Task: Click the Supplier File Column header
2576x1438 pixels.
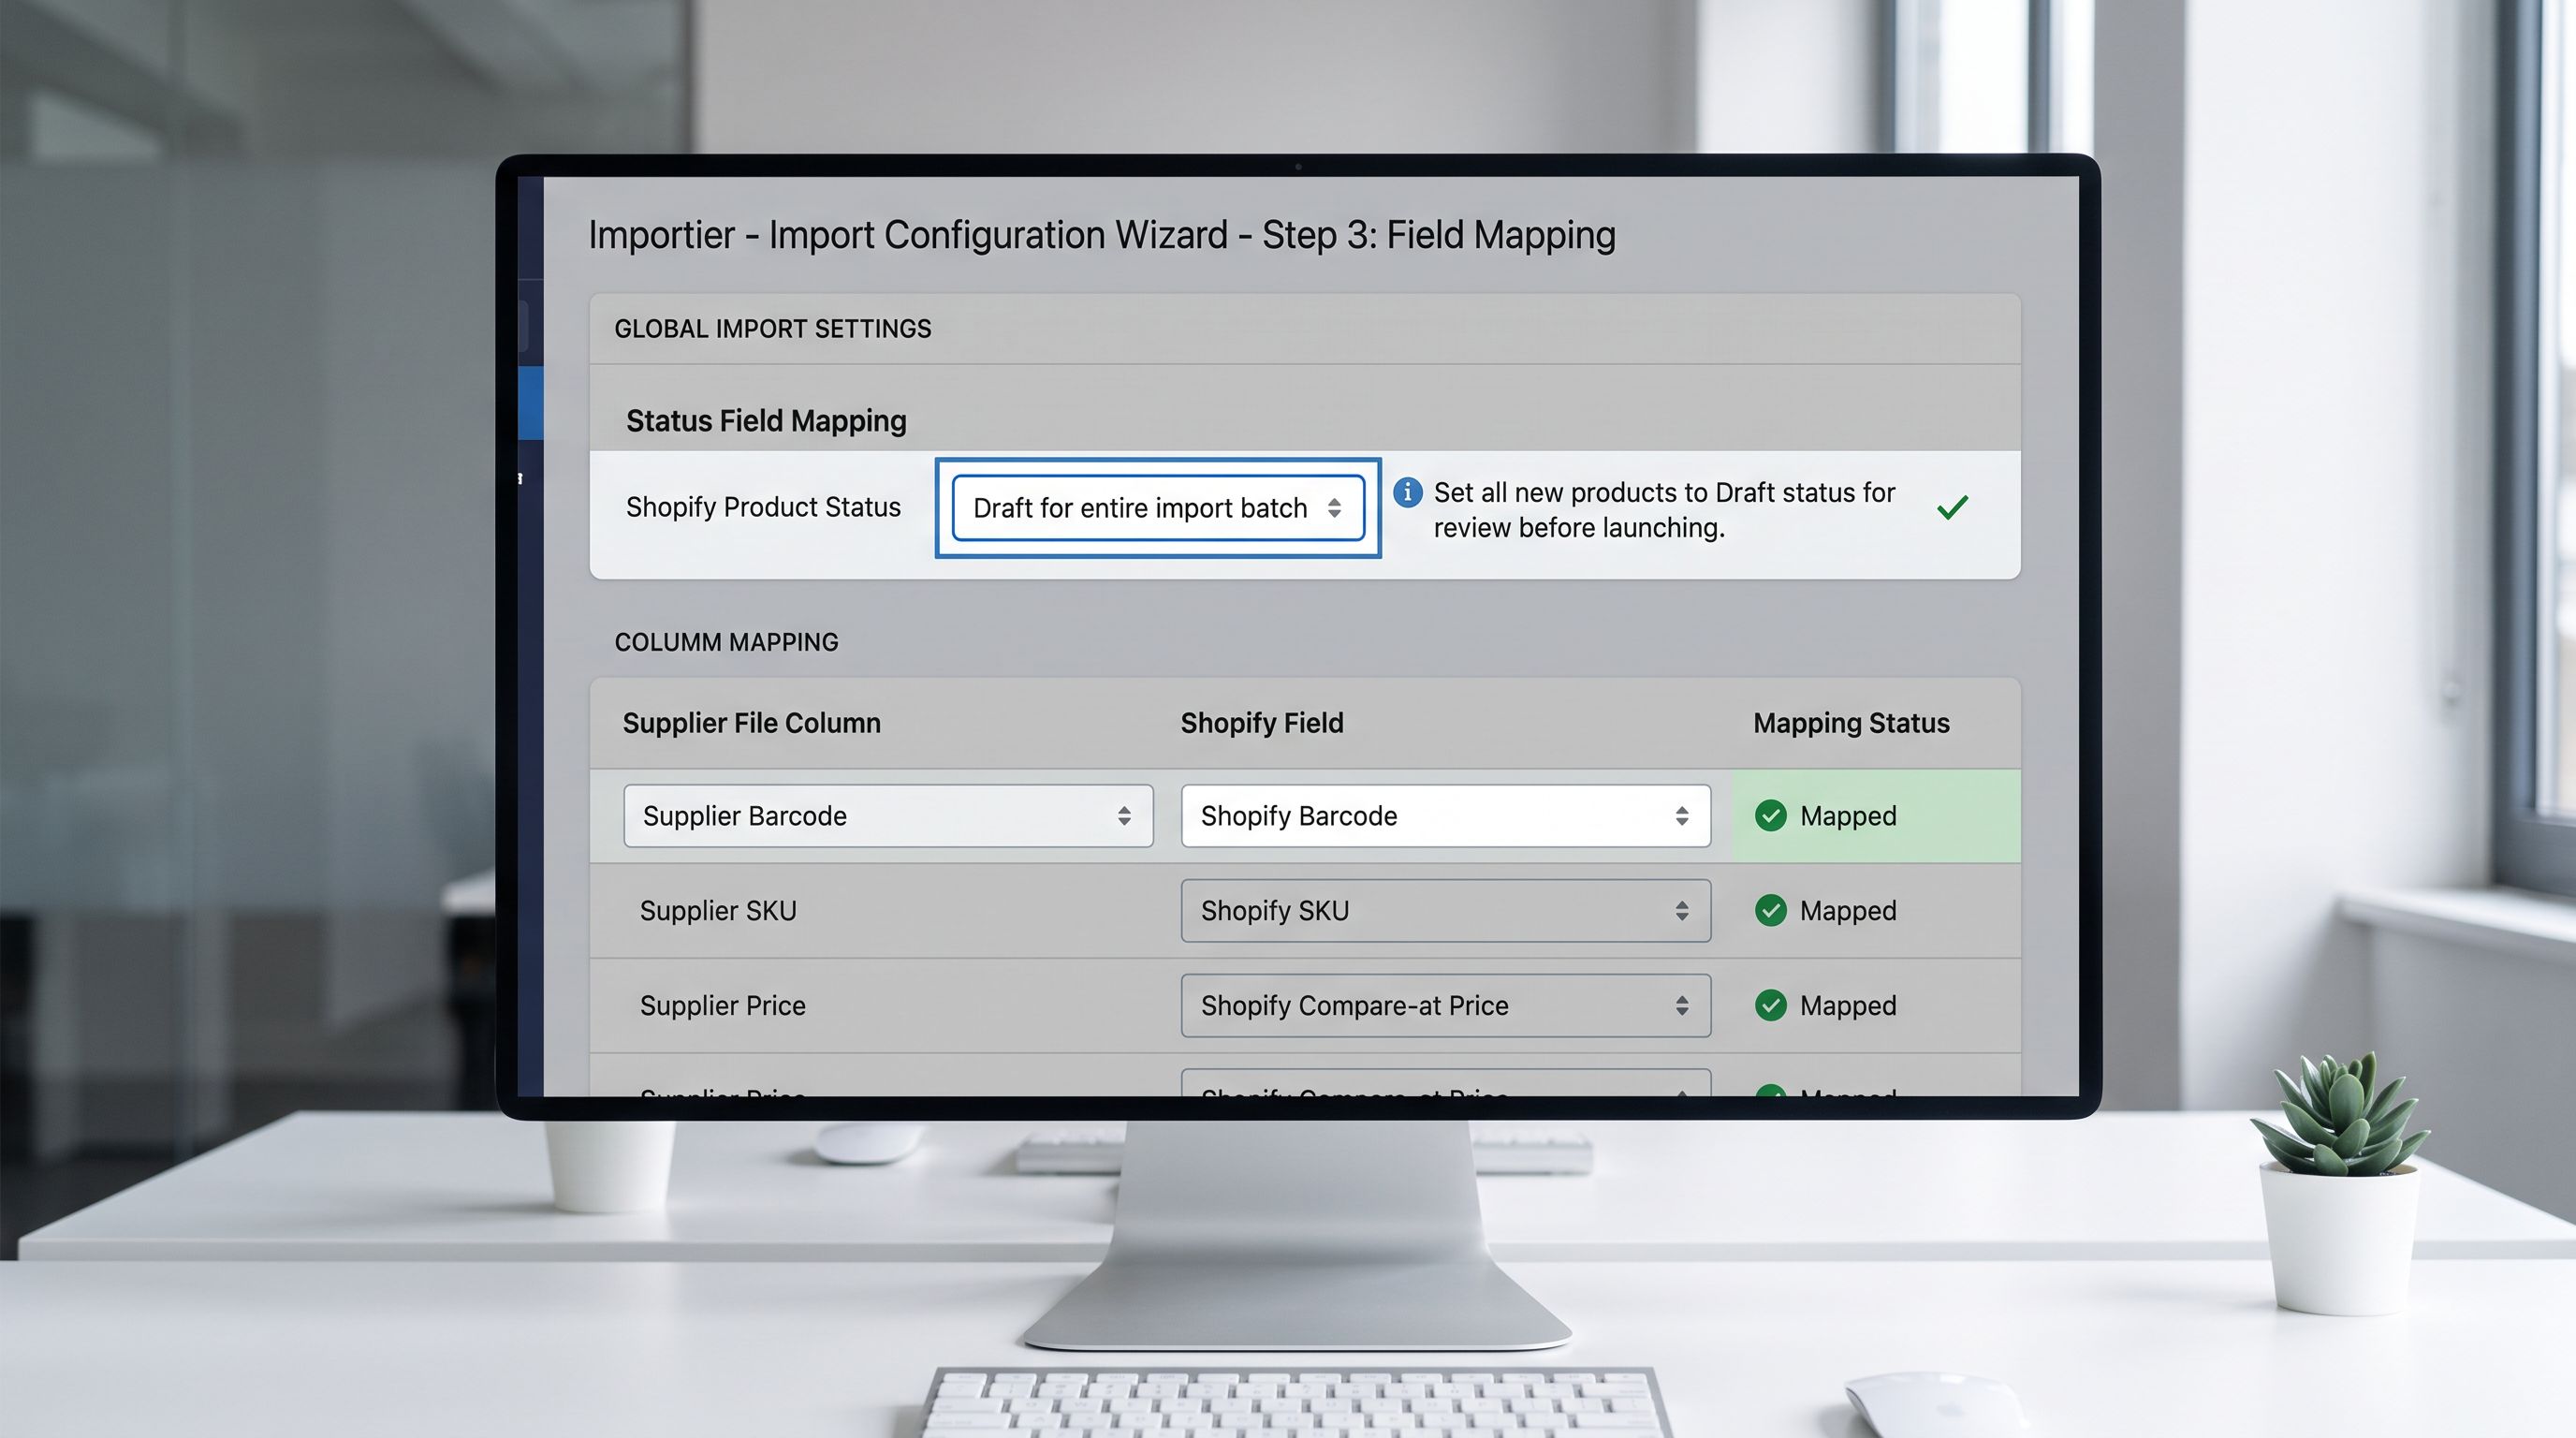Action: (751, 723)
